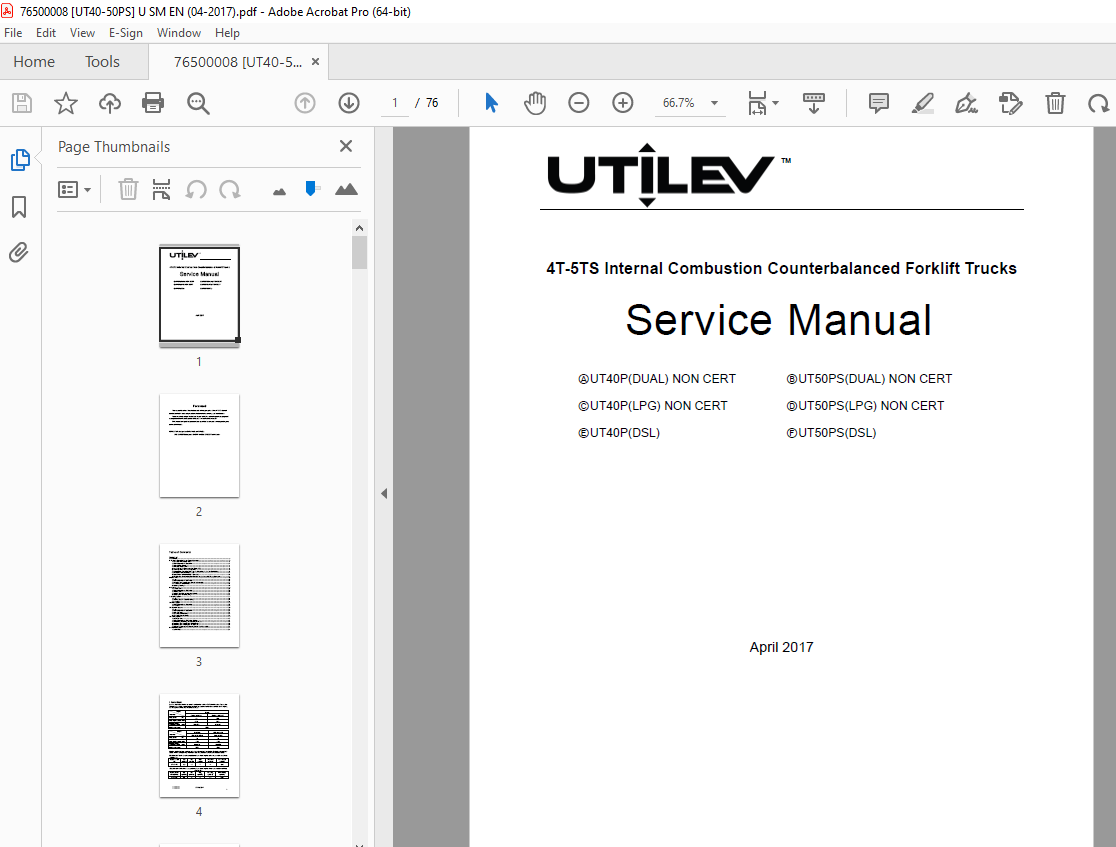Click the UTILEV logo on the page

(668, 174)
